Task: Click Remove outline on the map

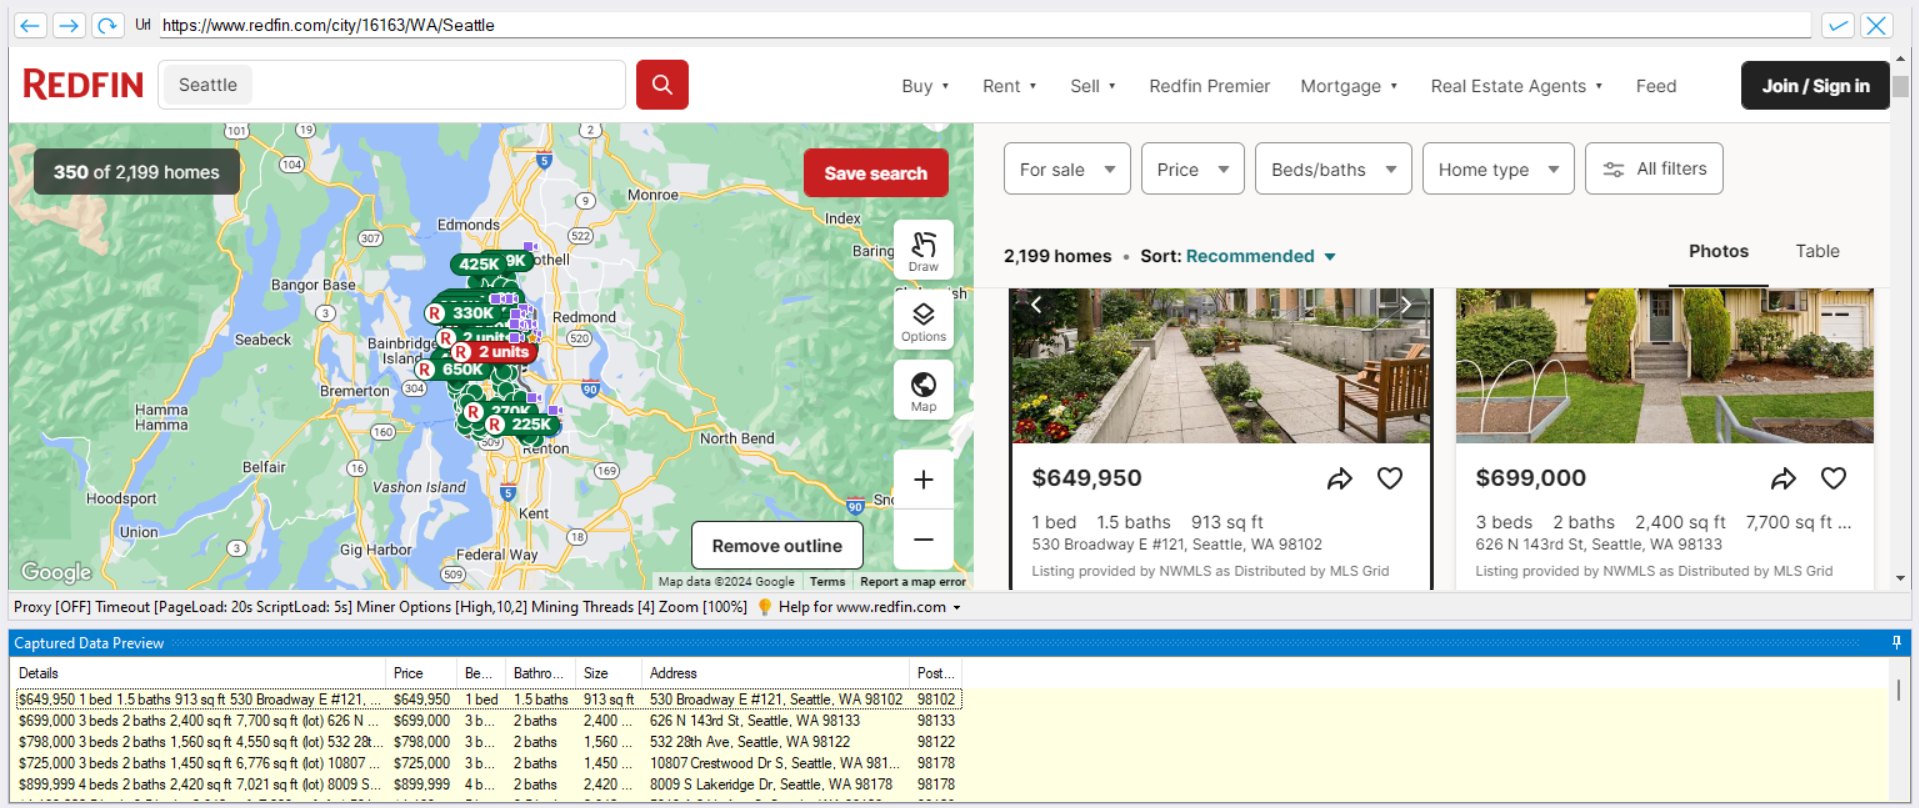Action: click(776, 546)
